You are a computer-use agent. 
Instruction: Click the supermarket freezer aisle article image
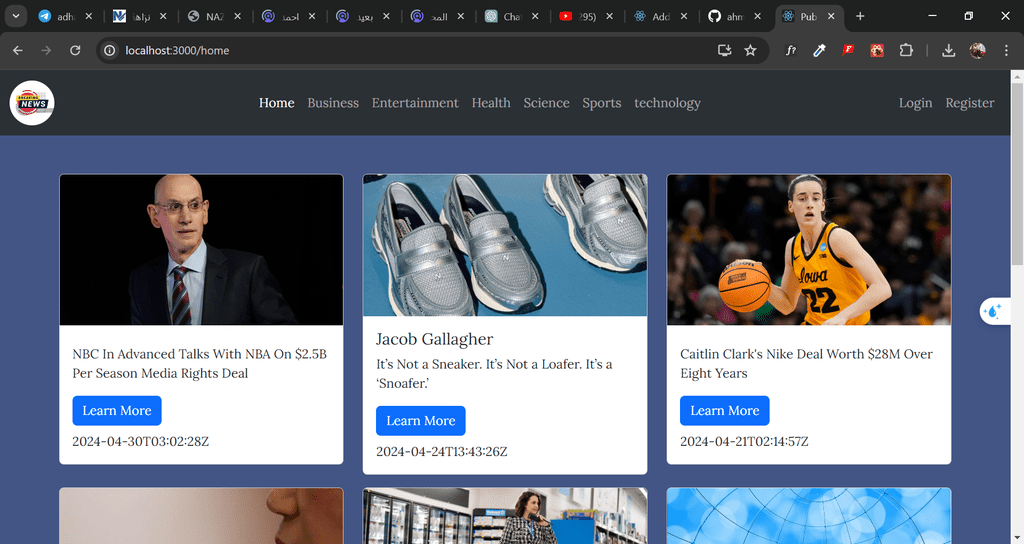(x=505, y=516)
